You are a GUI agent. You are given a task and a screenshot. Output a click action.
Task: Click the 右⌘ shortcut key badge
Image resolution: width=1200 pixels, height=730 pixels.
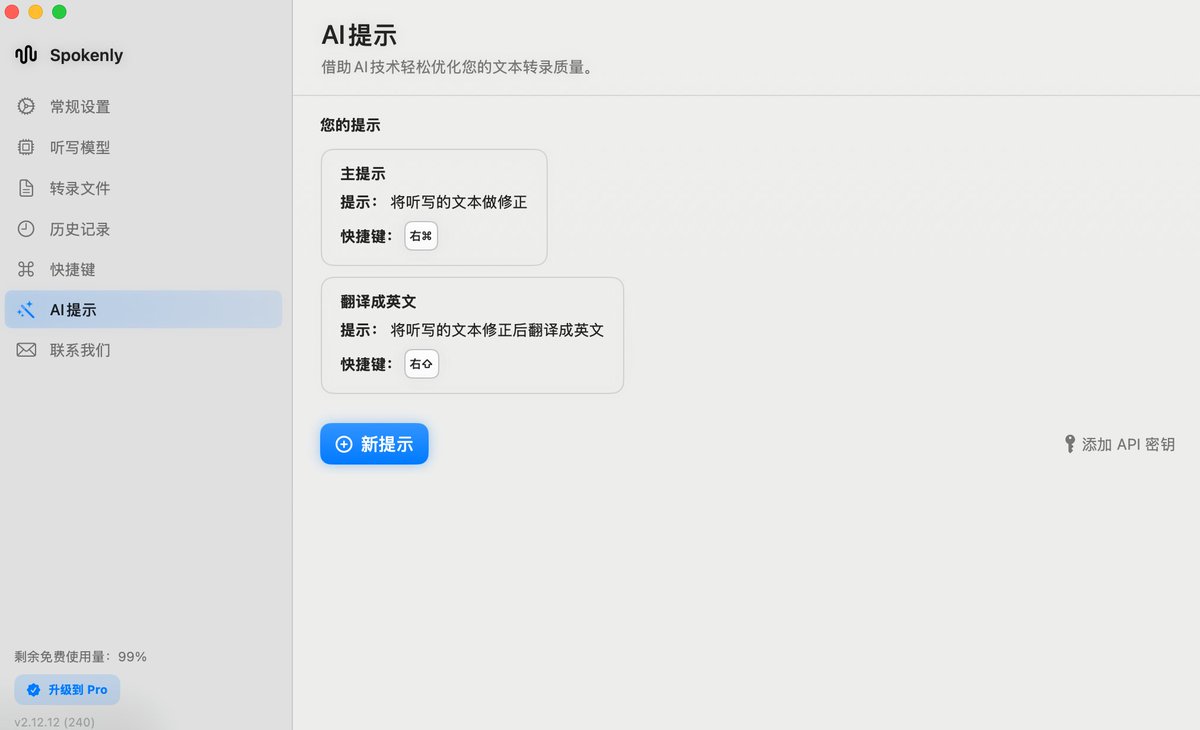421,236
